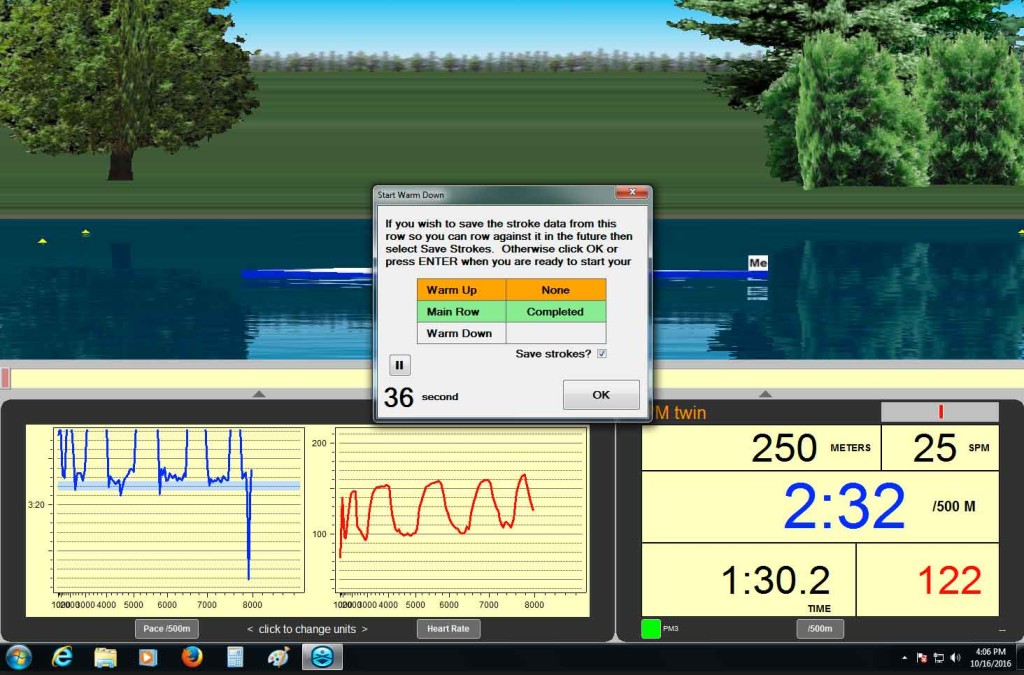Click the Pace /500m units button
The width and height of the screenshot is (1024, 675).
point(166,629)
